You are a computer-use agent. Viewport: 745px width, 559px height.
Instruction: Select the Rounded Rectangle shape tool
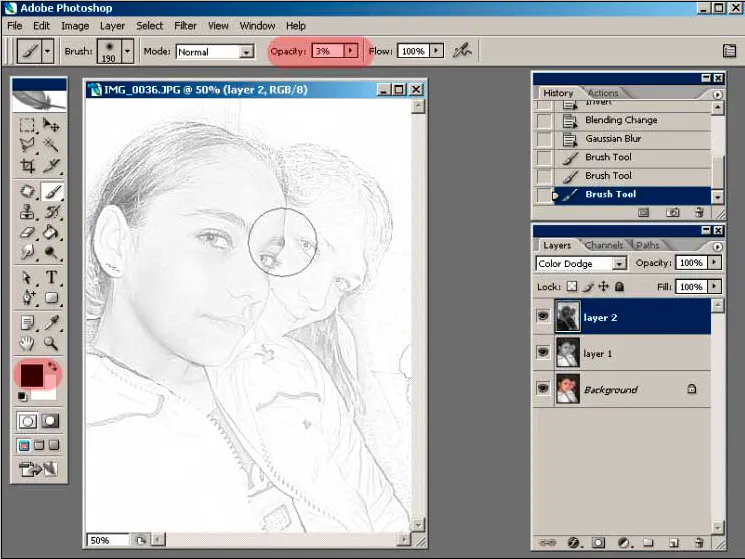coord(51,298)
